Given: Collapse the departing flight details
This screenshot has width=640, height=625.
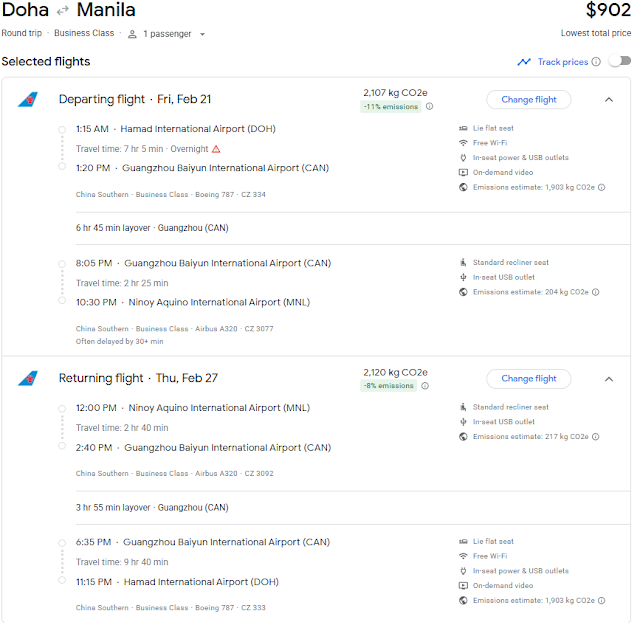Looking at the screenshot, I should click(608, 100).
